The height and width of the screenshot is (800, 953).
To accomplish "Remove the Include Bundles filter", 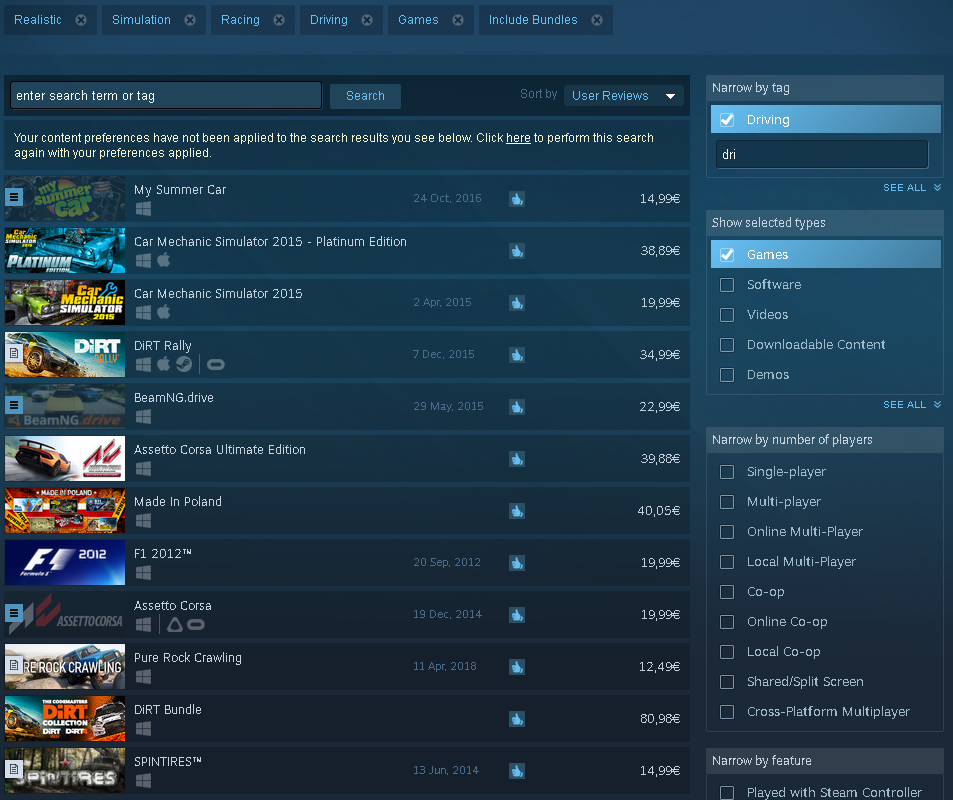I will coord(597,20).
